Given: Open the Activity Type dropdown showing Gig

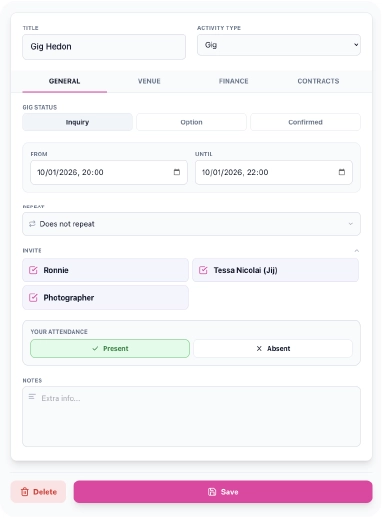Looking at the screenshot, I should coord(279,45).
